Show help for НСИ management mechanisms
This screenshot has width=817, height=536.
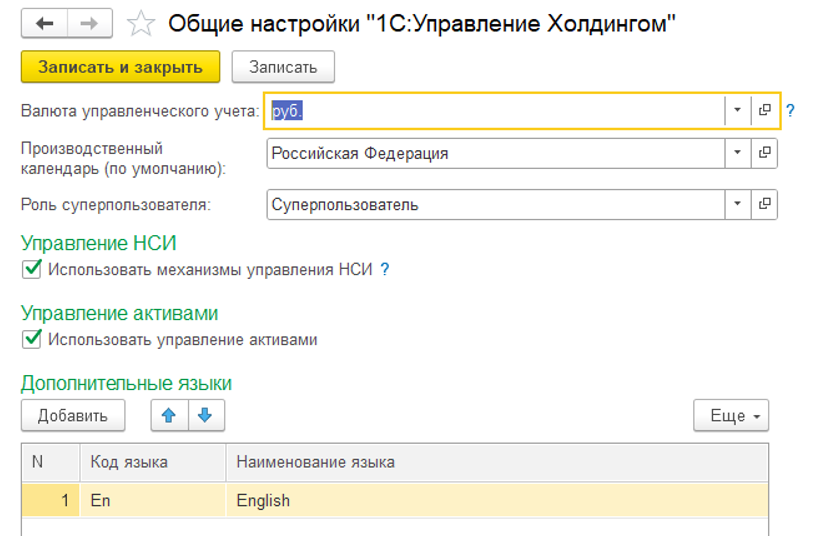[x=385, y=269]
